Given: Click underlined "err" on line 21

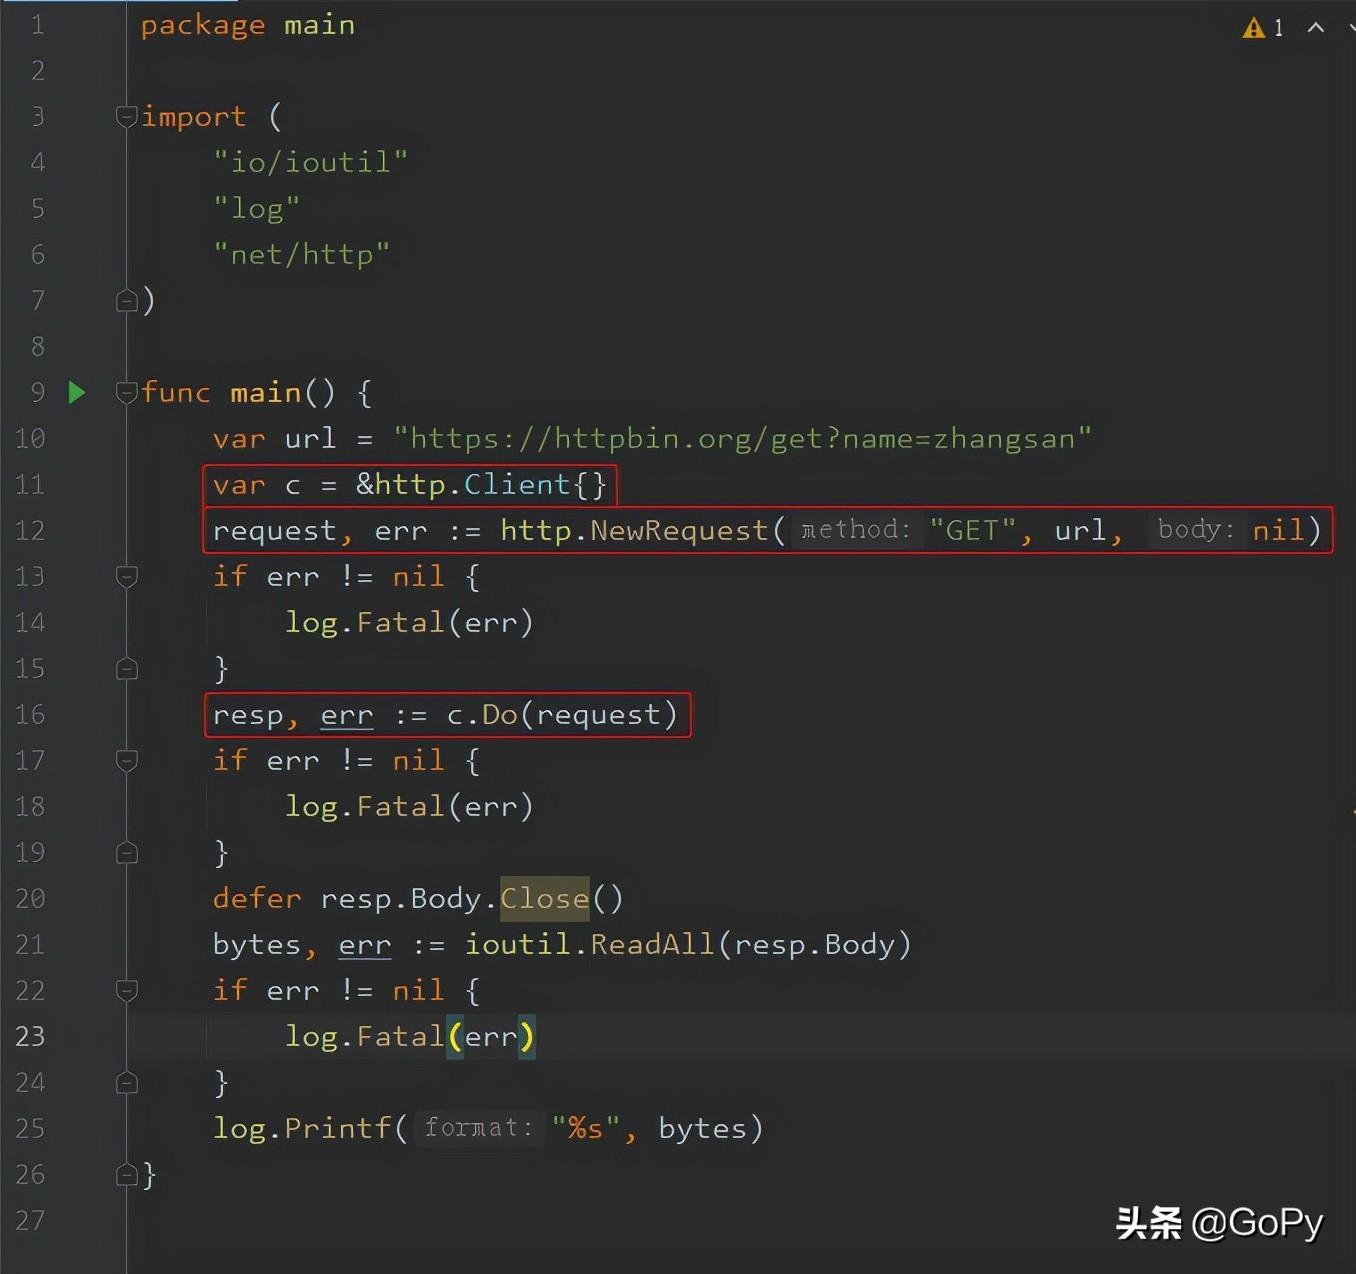Looking at the screenshot, I should 365,944.
